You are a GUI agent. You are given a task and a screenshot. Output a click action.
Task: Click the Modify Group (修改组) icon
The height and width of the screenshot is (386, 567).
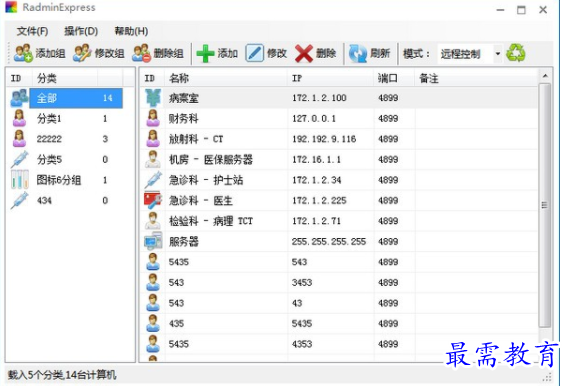[82, 53]
